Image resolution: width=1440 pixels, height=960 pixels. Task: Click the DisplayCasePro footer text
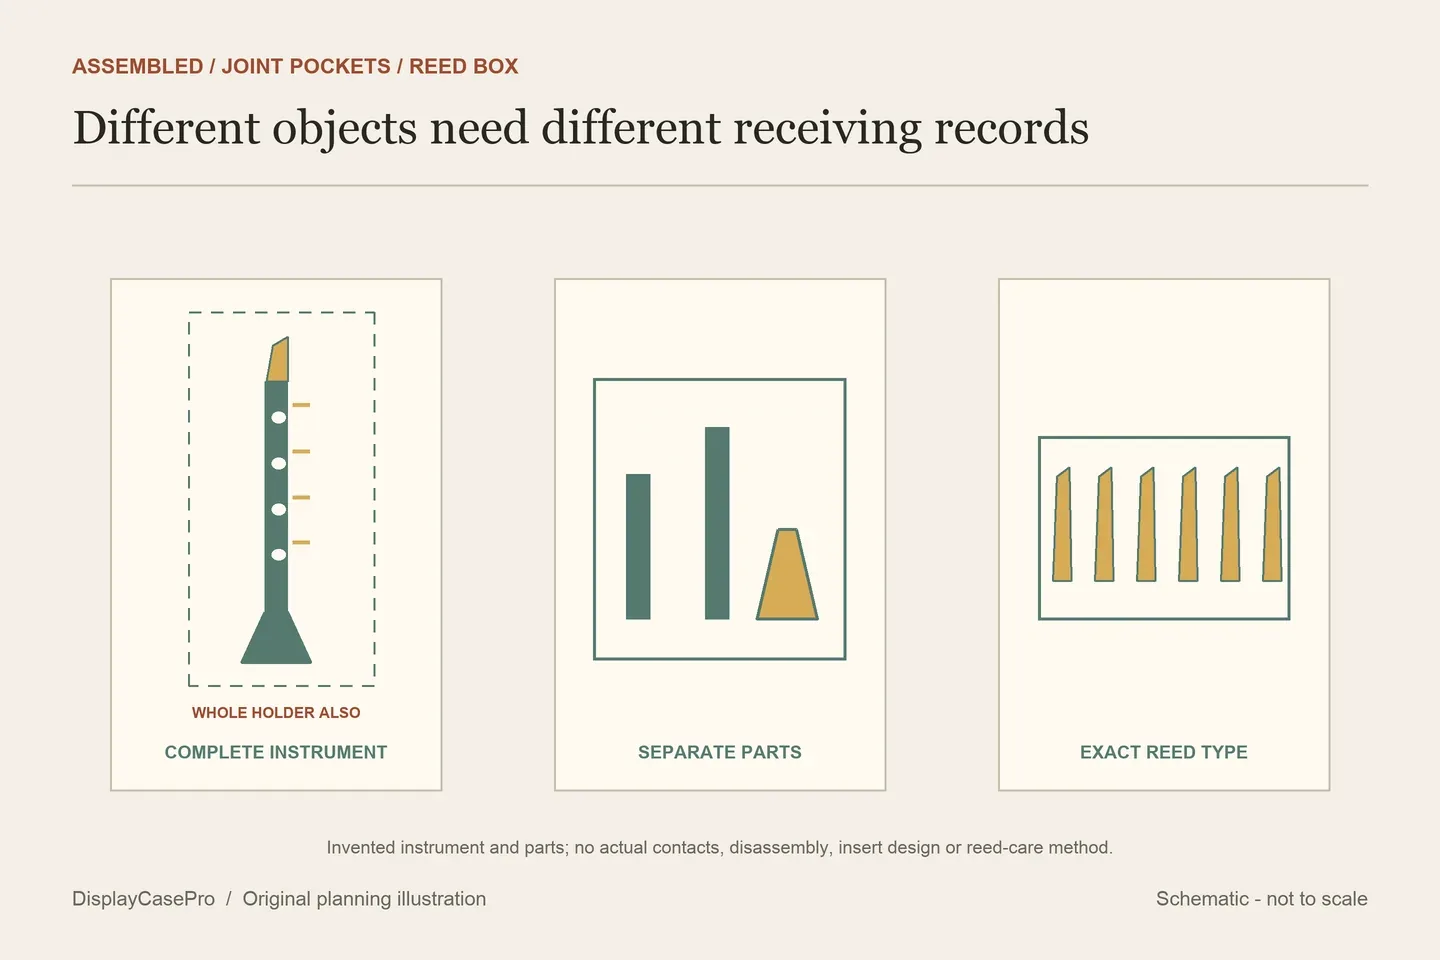click(144, 899)
